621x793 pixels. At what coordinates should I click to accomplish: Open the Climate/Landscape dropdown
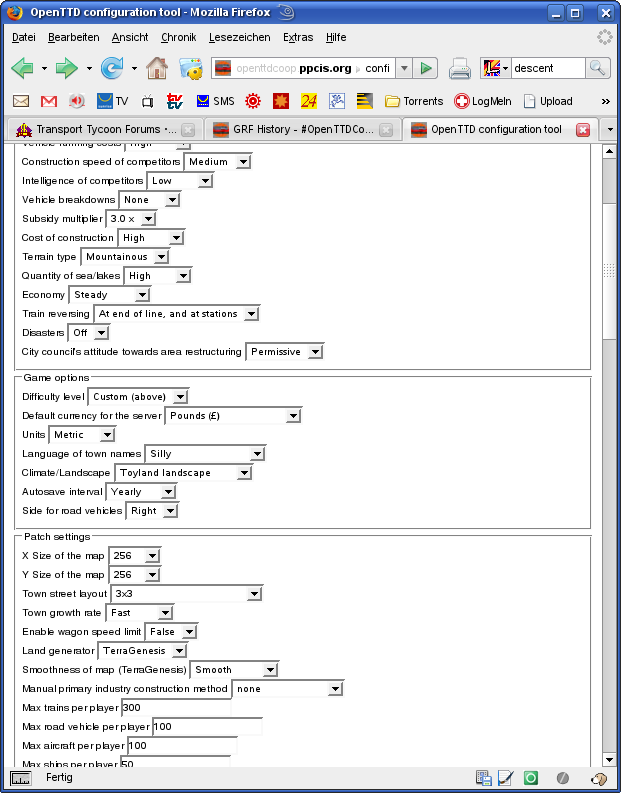(x=184, y=473)
